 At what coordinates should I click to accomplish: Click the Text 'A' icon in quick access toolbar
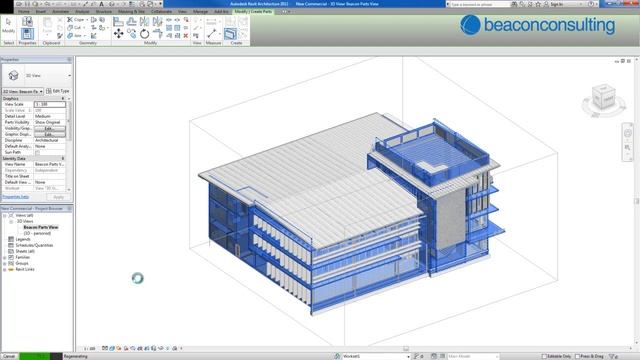[102, 4]
